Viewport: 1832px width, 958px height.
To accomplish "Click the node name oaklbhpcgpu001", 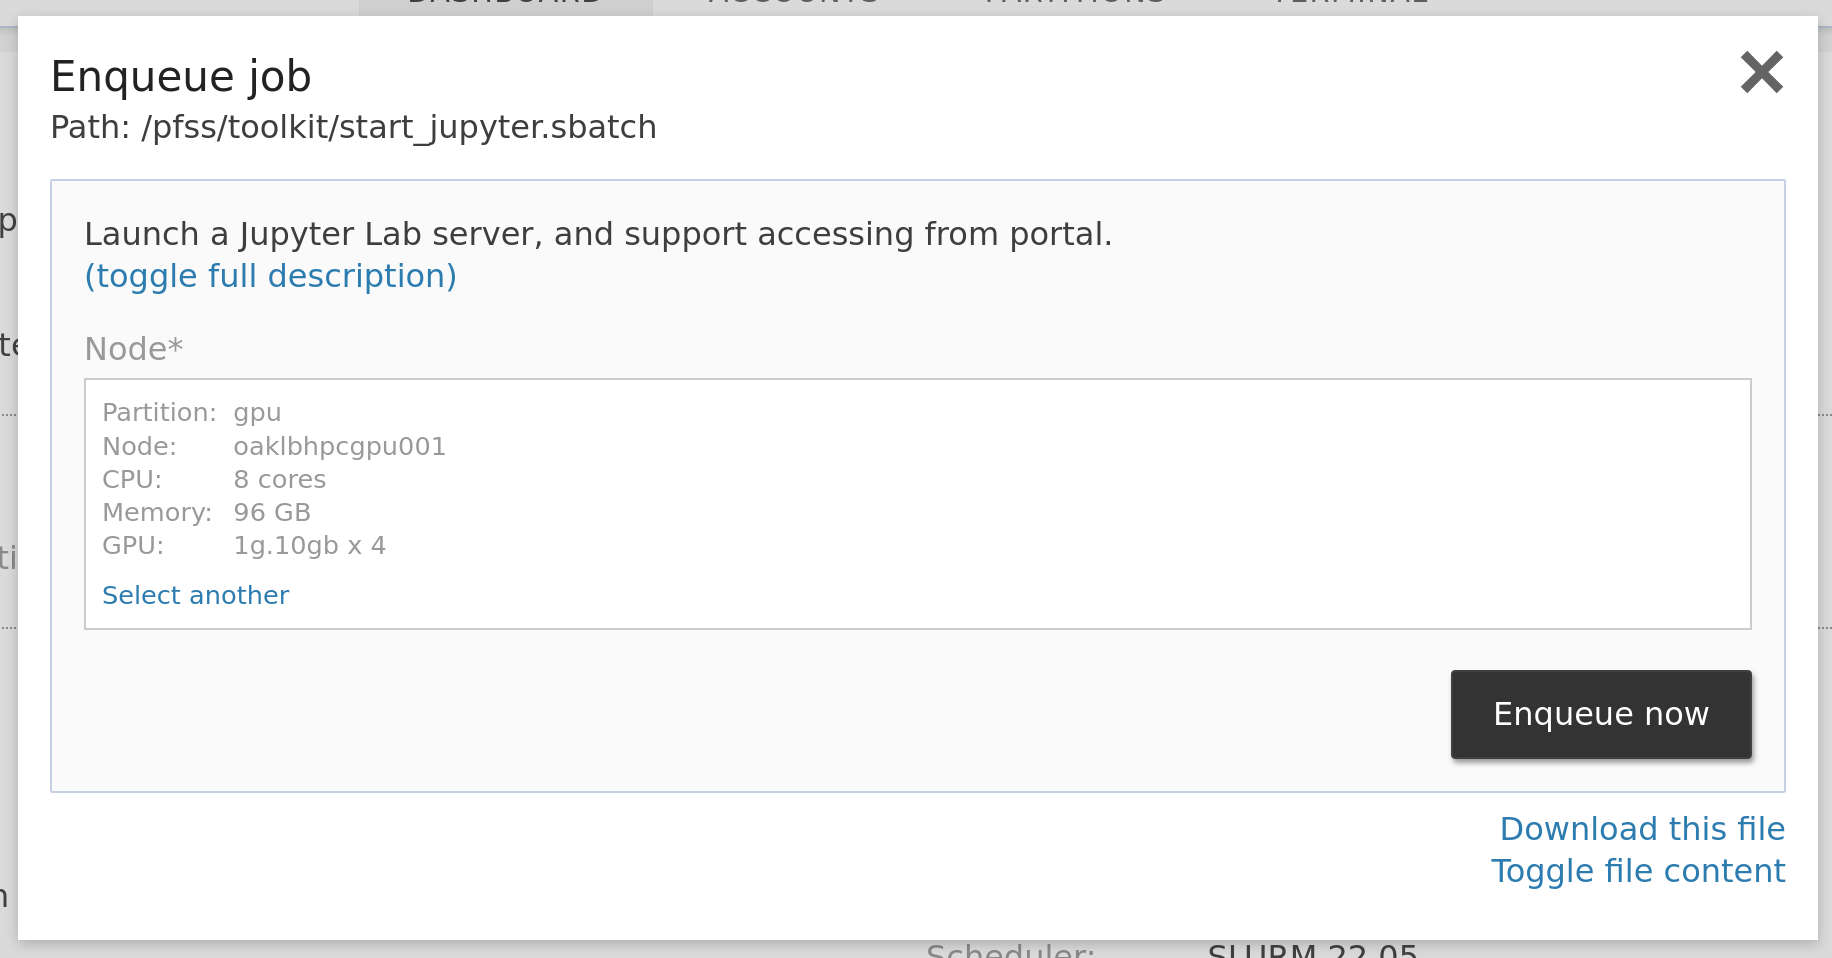I will point(339,446).
